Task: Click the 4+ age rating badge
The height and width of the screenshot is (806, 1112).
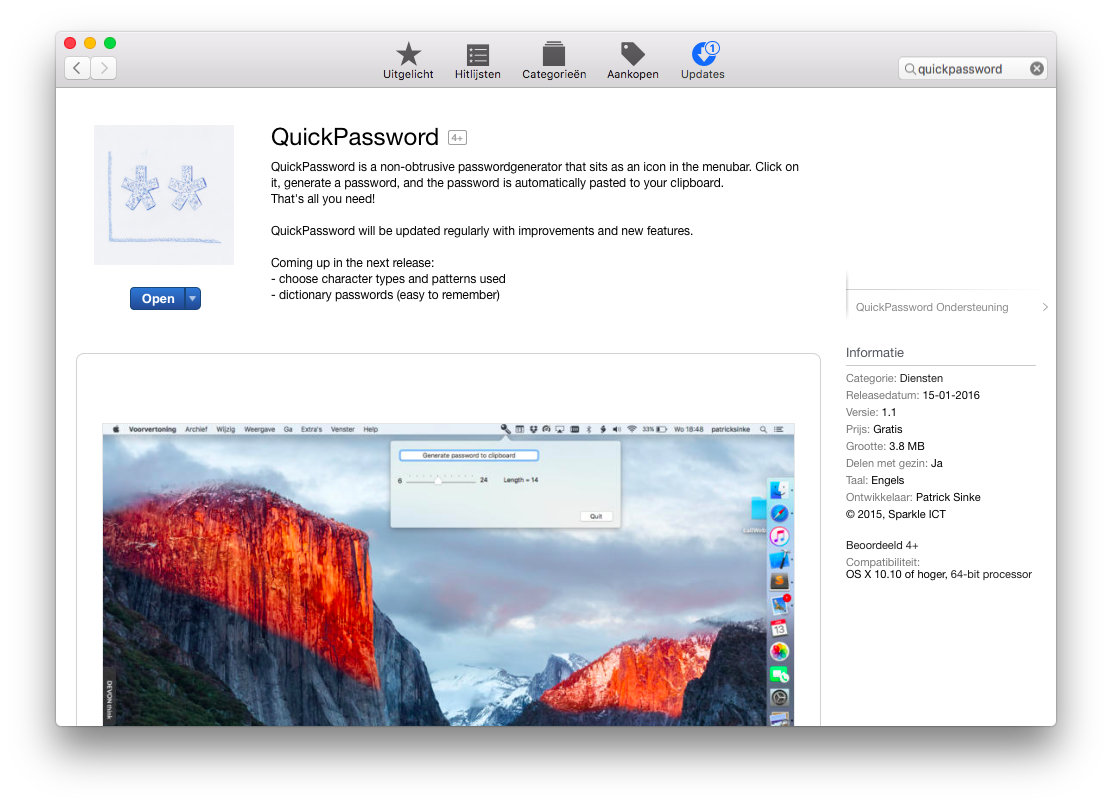Action: [457, 138]
